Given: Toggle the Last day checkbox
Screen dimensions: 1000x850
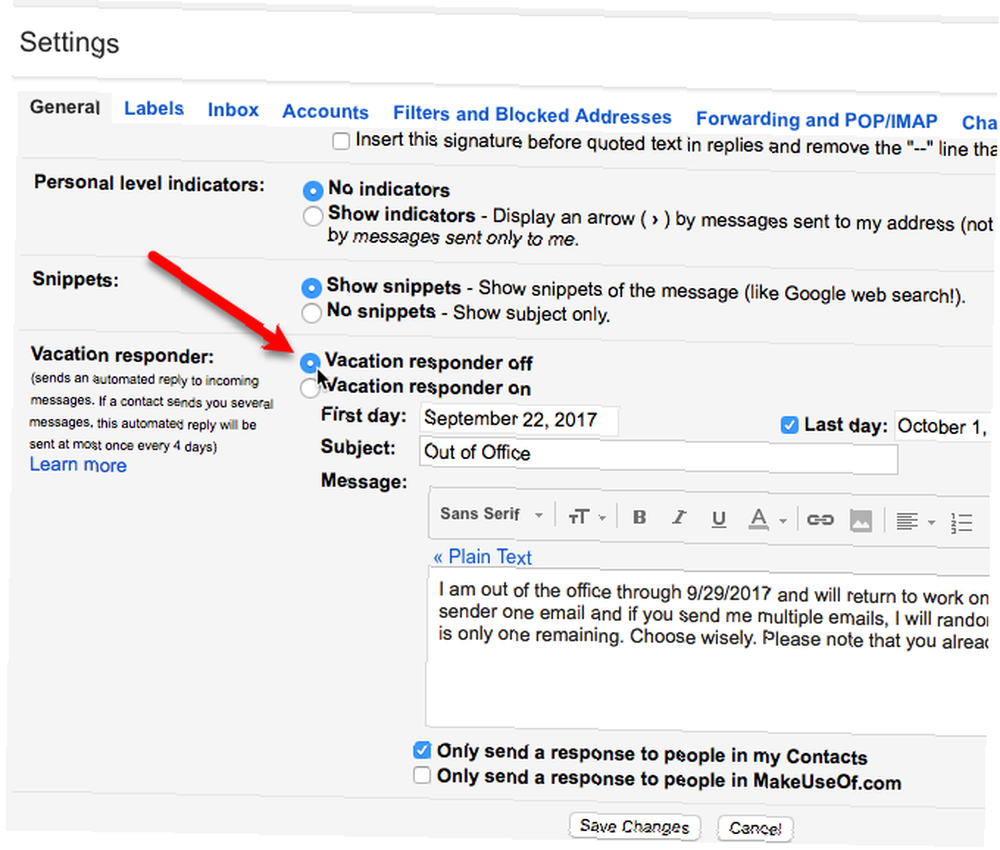Looking at the screenshot, I should coord(789,425).
